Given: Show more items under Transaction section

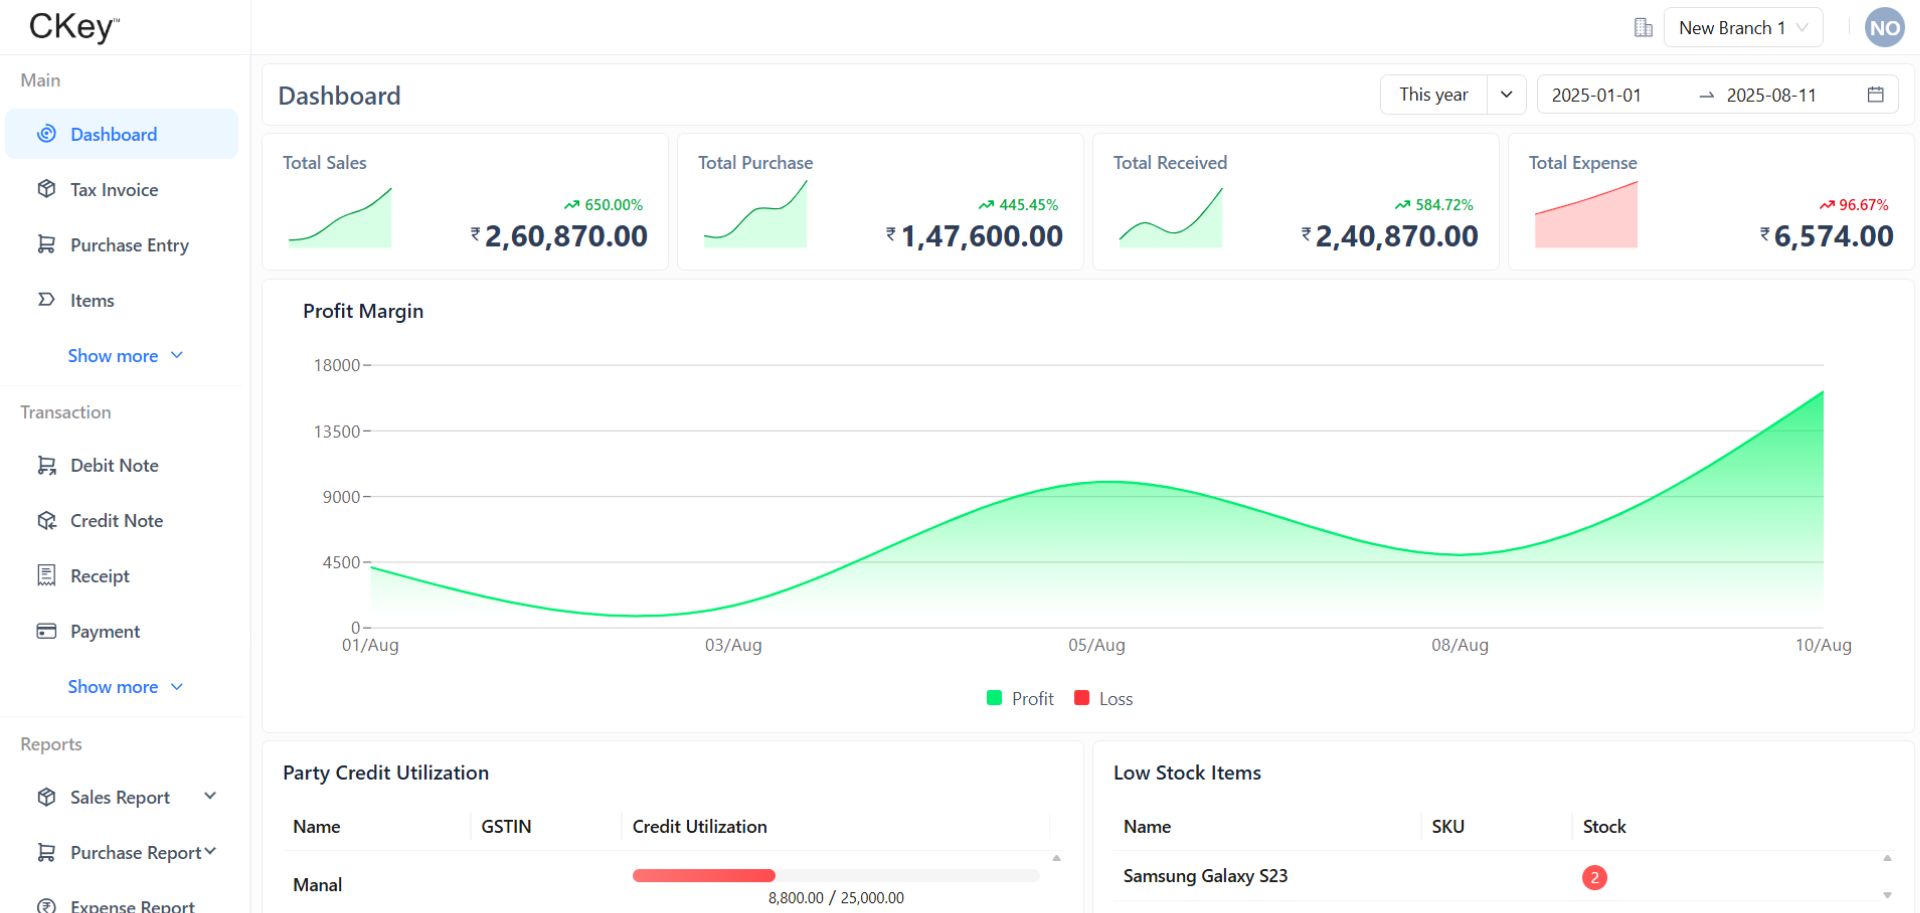Looking at the screenshot, I should (124, 687).
